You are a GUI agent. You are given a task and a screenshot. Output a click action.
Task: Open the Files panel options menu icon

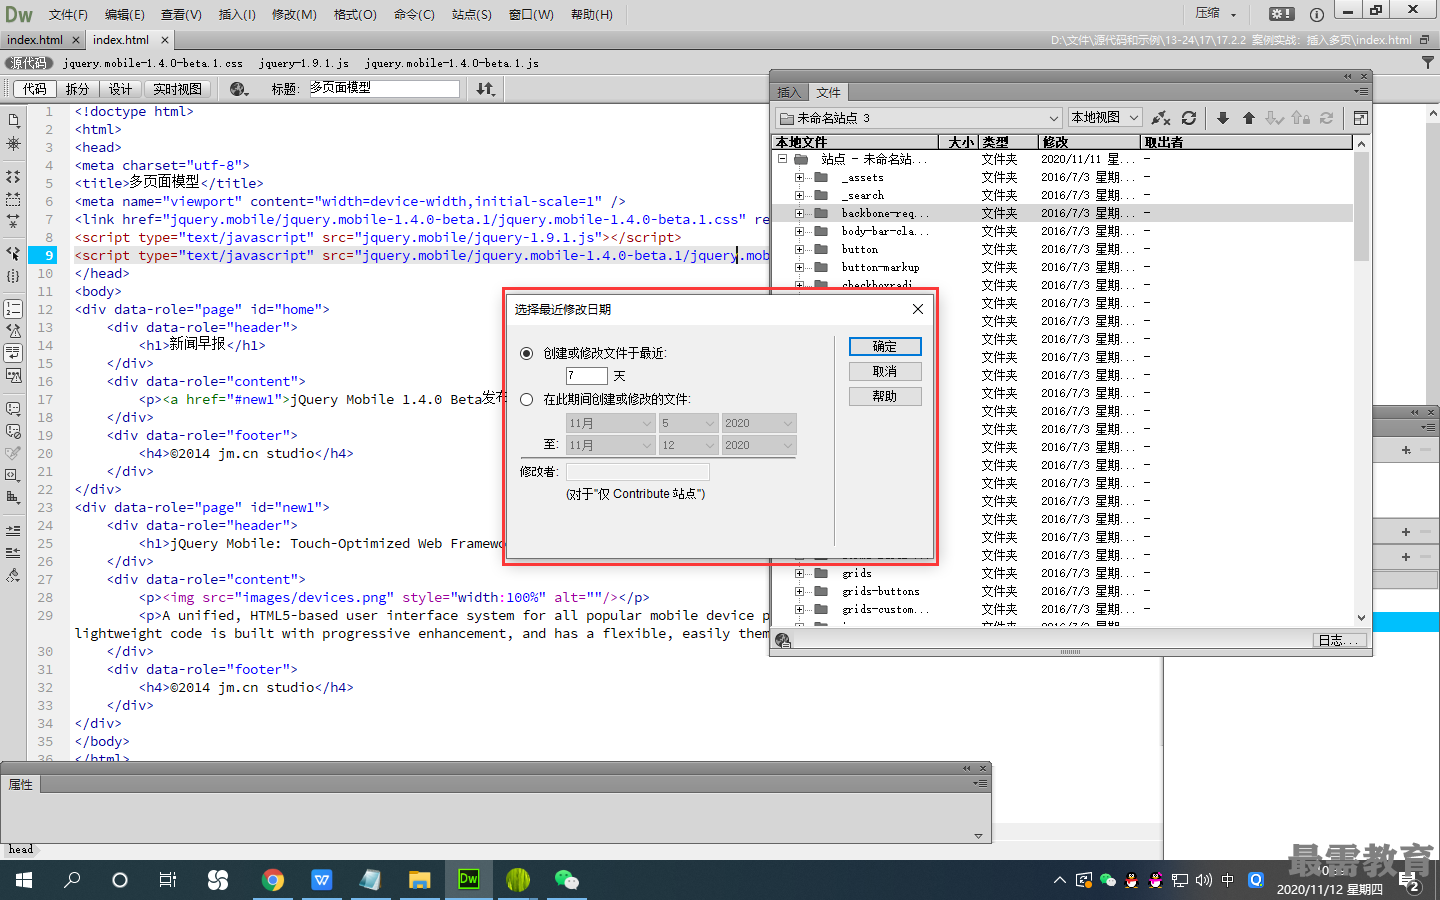[1361, 91]
